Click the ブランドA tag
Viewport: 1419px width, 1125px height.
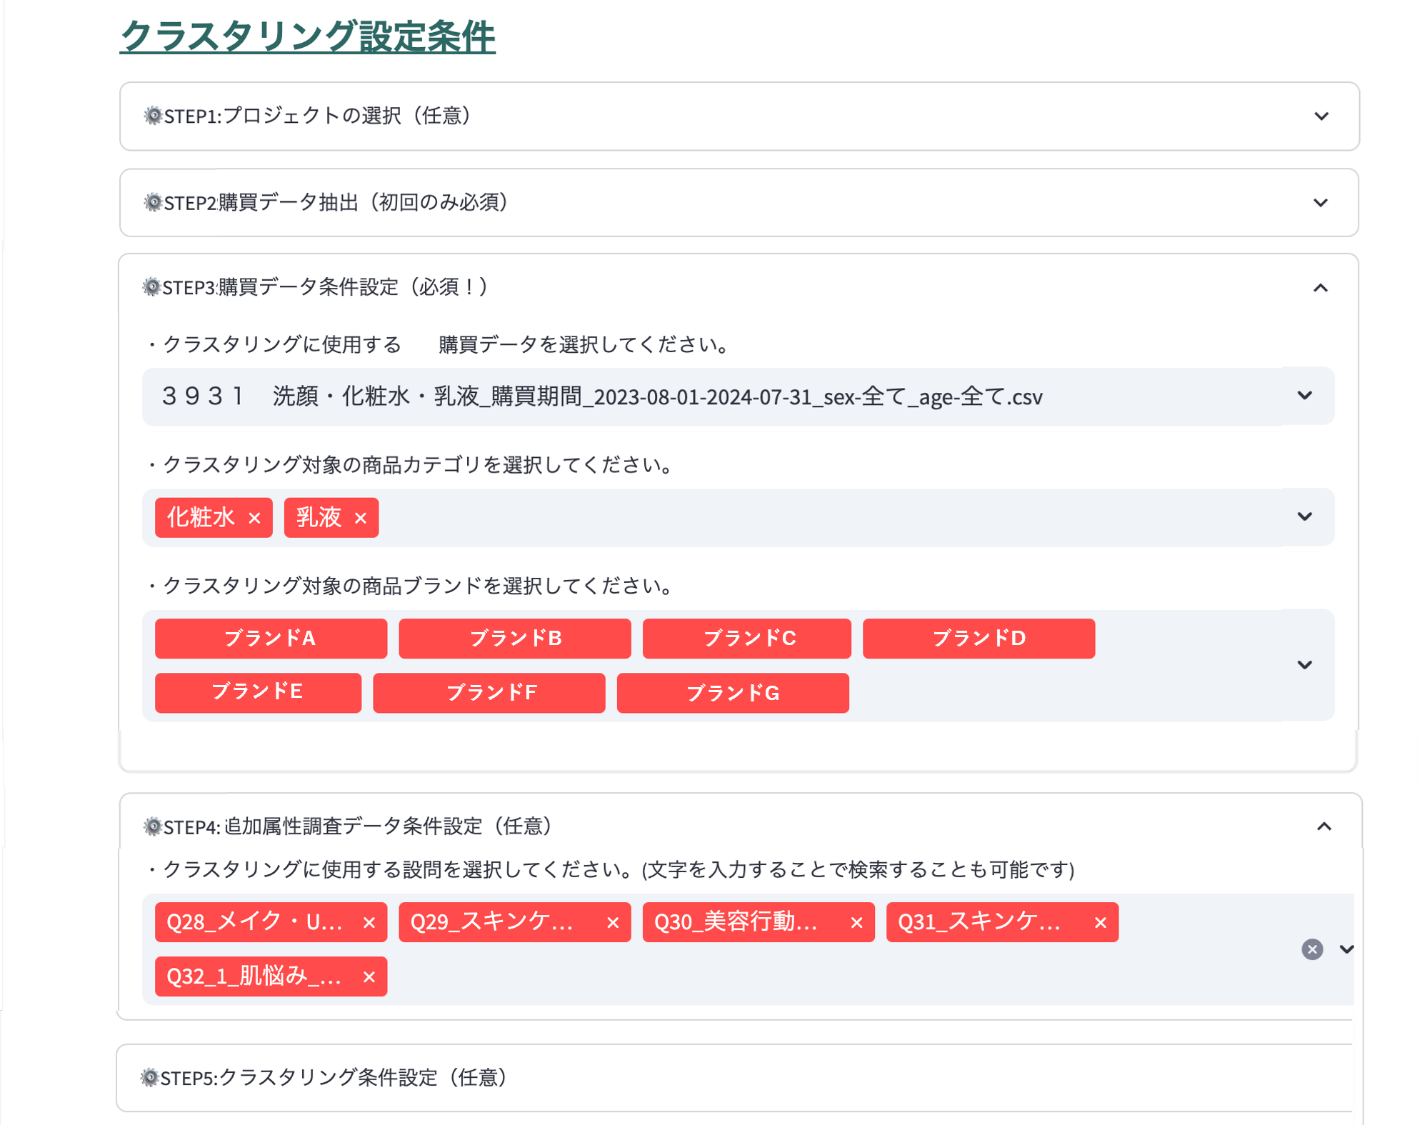tap(271, 639)
